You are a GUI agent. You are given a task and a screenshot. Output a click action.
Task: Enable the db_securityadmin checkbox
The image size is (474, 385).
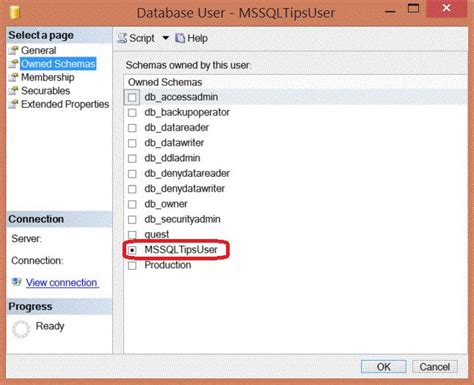[x=132, y=219]
